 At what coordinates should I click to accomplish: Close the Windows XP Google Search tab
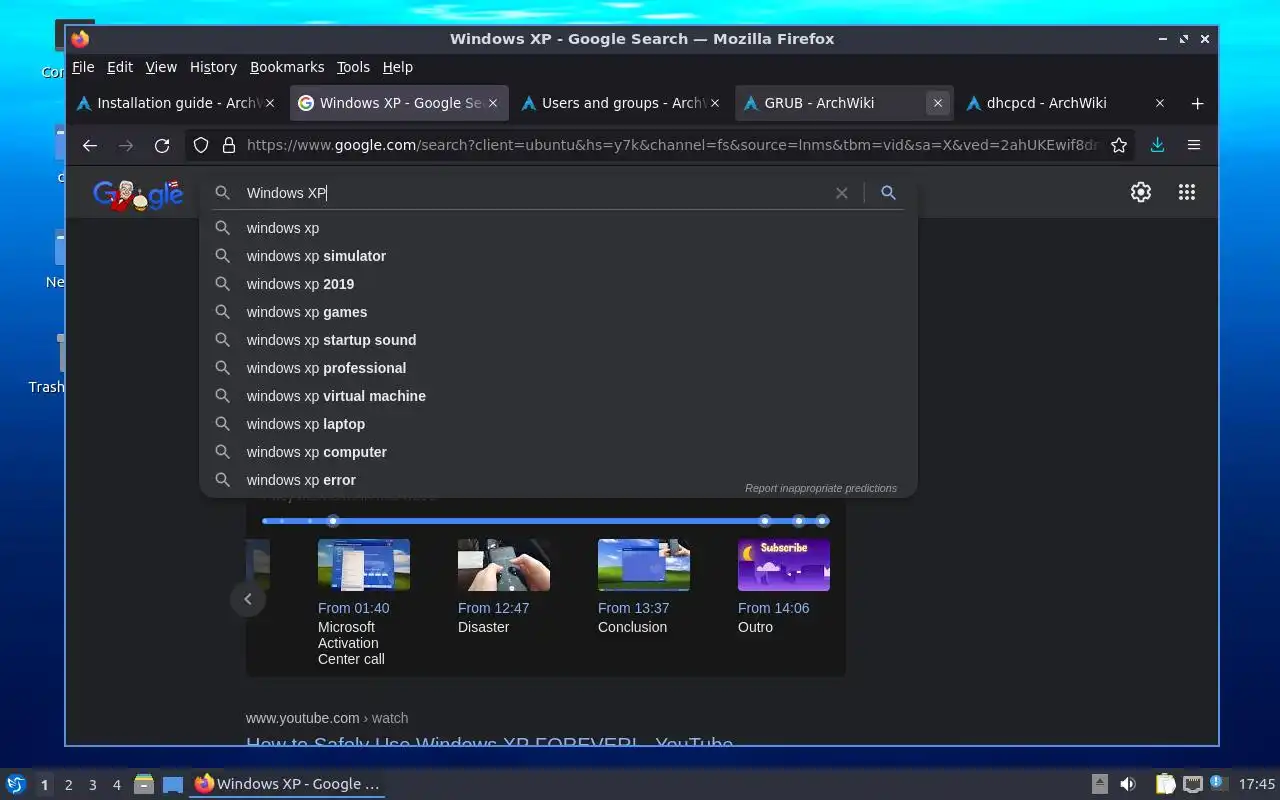pos(492,103)
